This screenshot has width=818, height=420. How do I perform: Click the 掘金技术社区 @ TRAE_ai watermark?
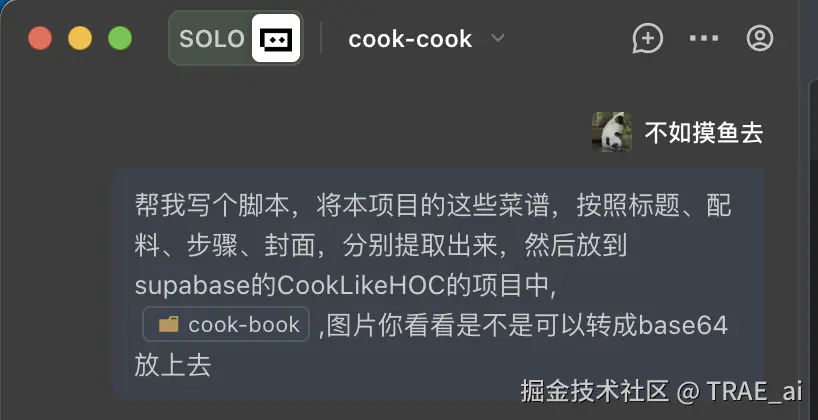point(661,391)
